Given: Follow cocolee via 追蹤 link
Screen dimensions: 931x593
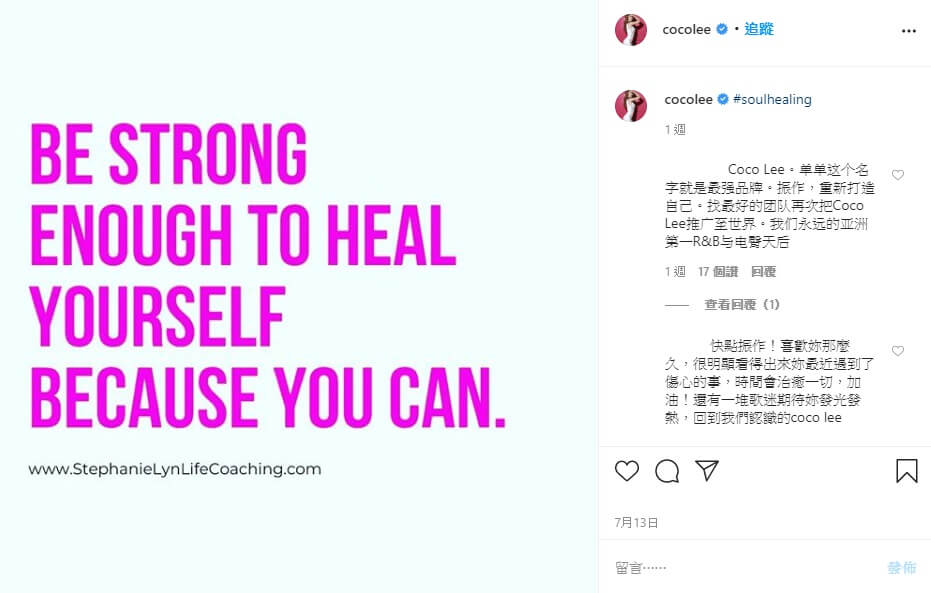Looking at the screenshot, I should 759,29.
